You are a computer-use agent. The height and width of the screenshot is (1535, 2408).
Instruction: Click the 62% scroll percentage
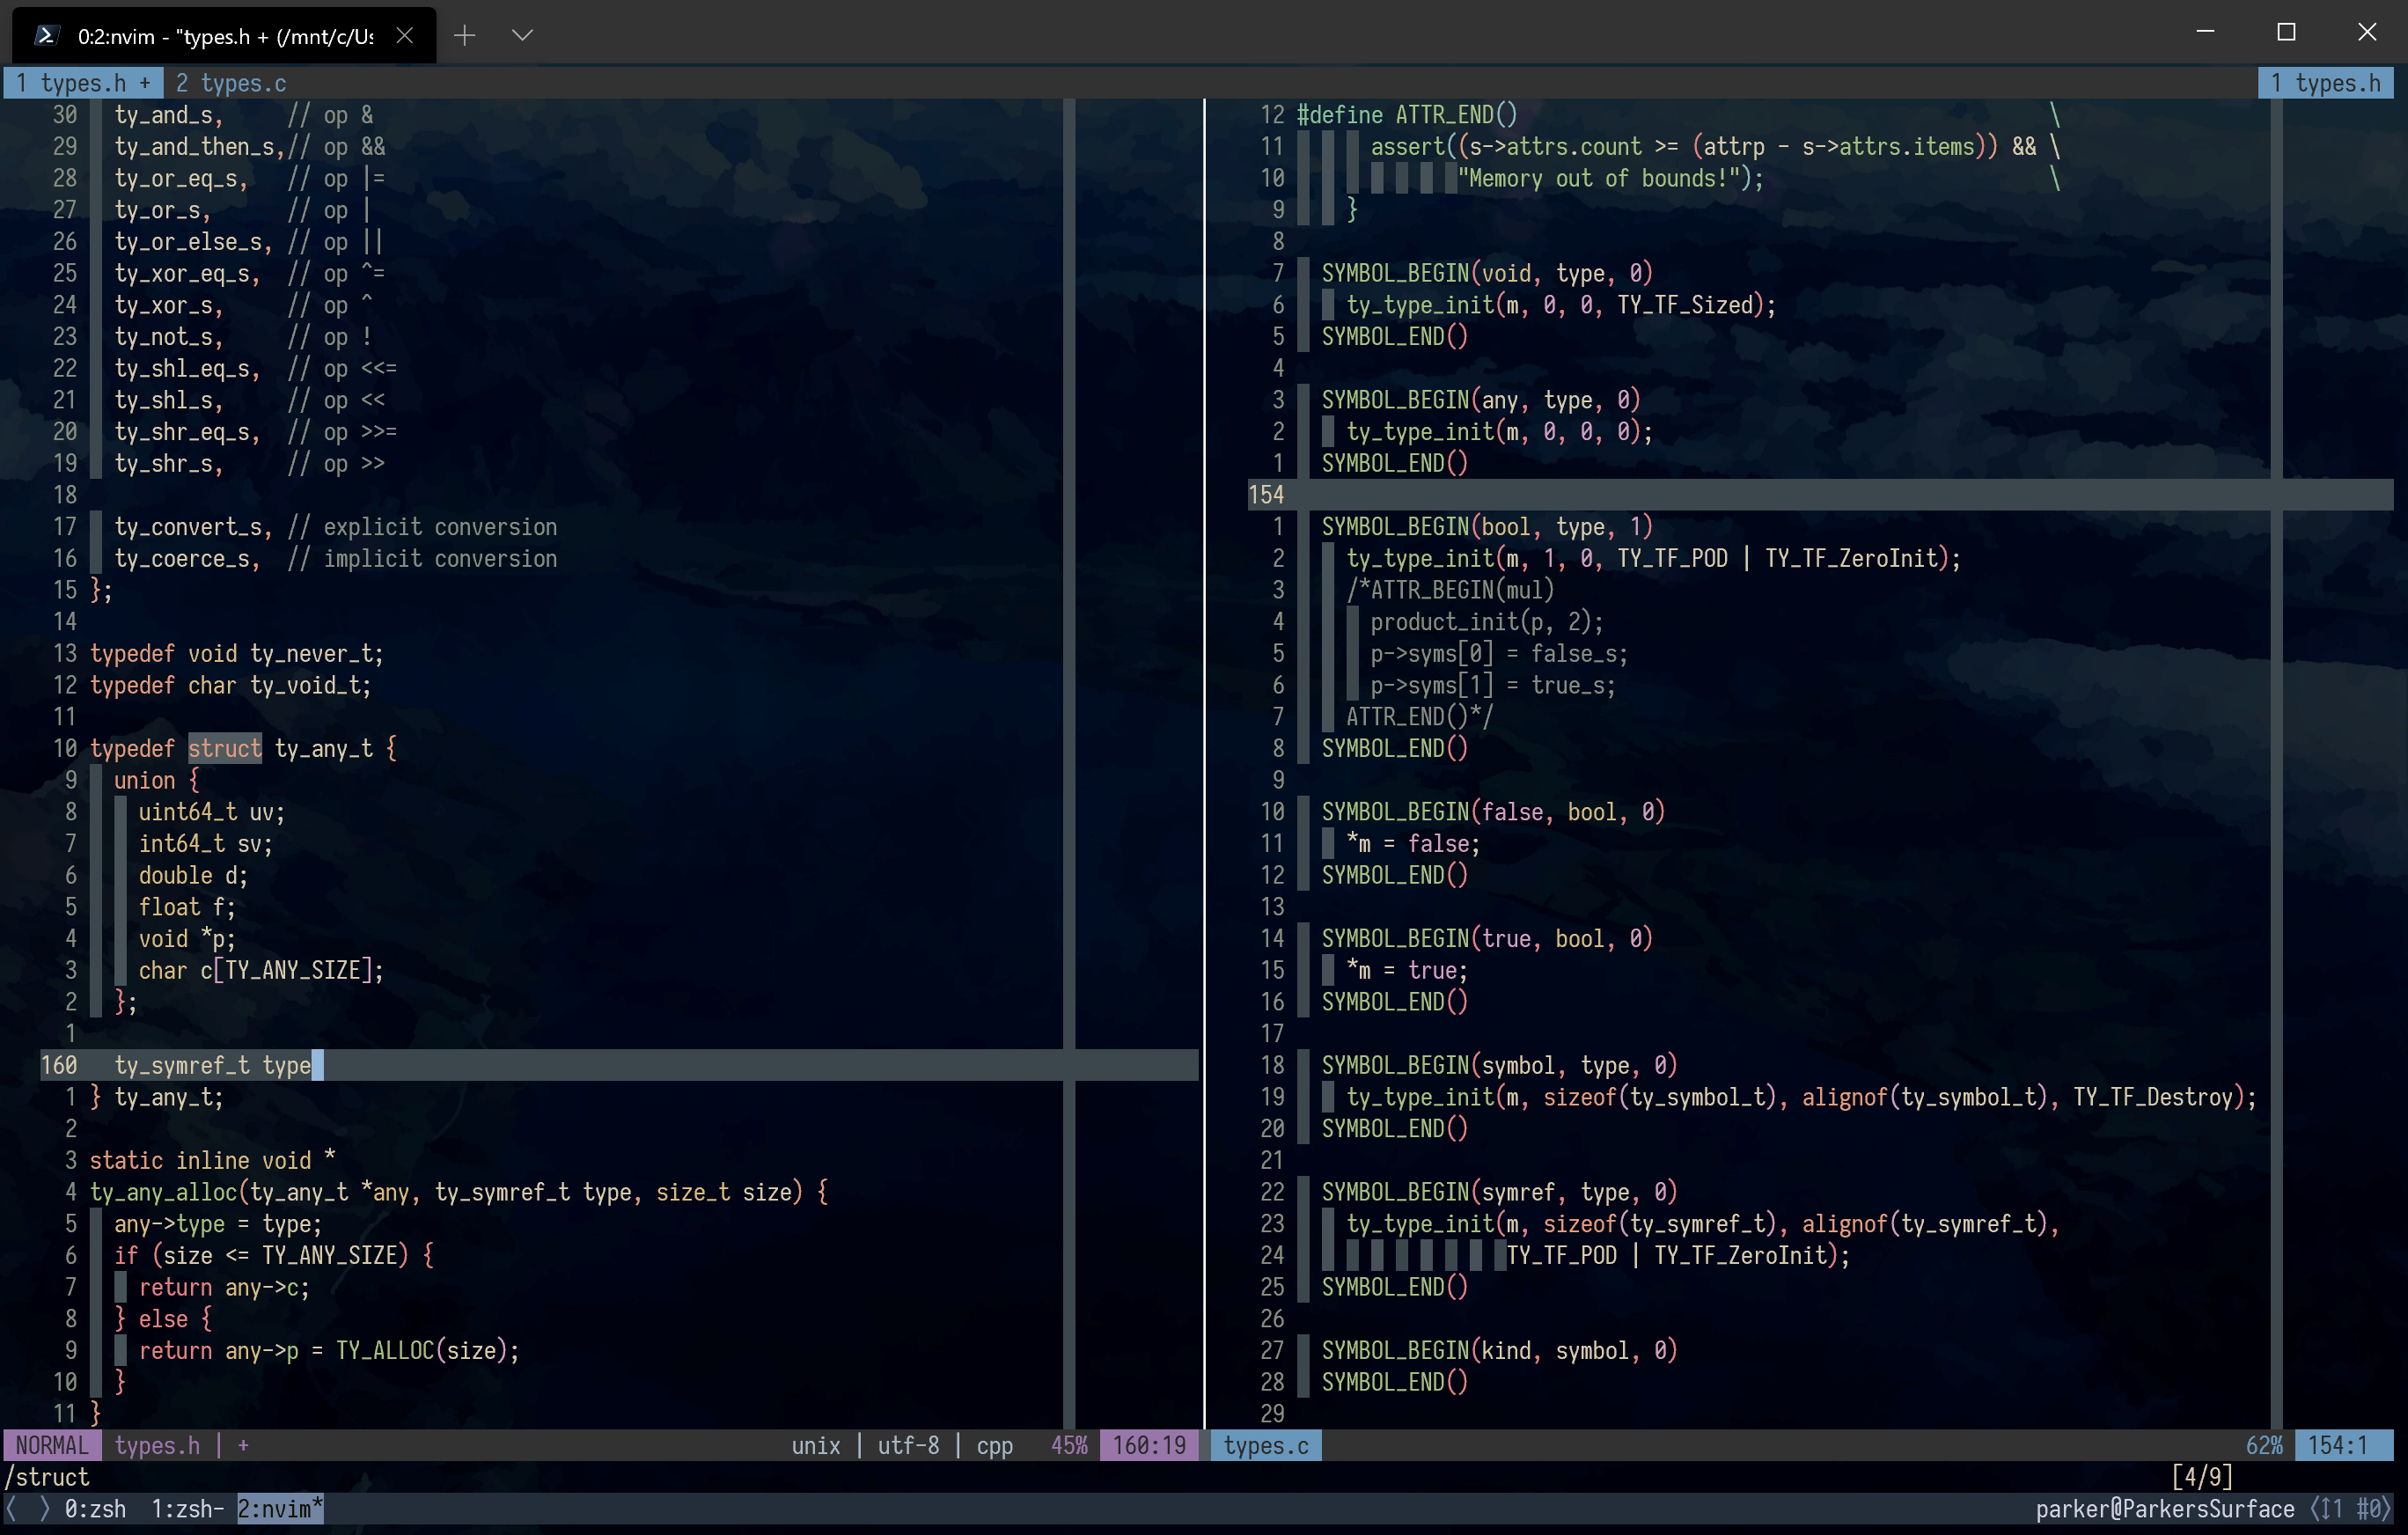click(x=2264, y=1445)
